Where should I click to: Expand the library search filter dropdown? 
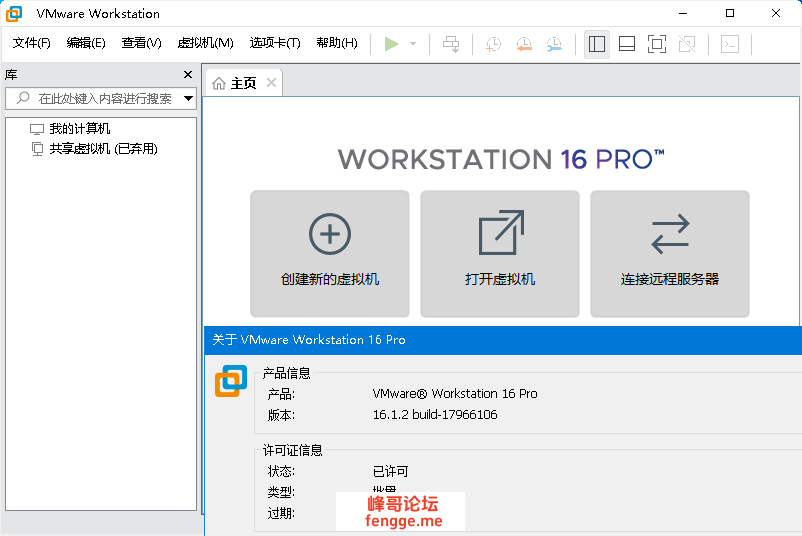[189, 98]
